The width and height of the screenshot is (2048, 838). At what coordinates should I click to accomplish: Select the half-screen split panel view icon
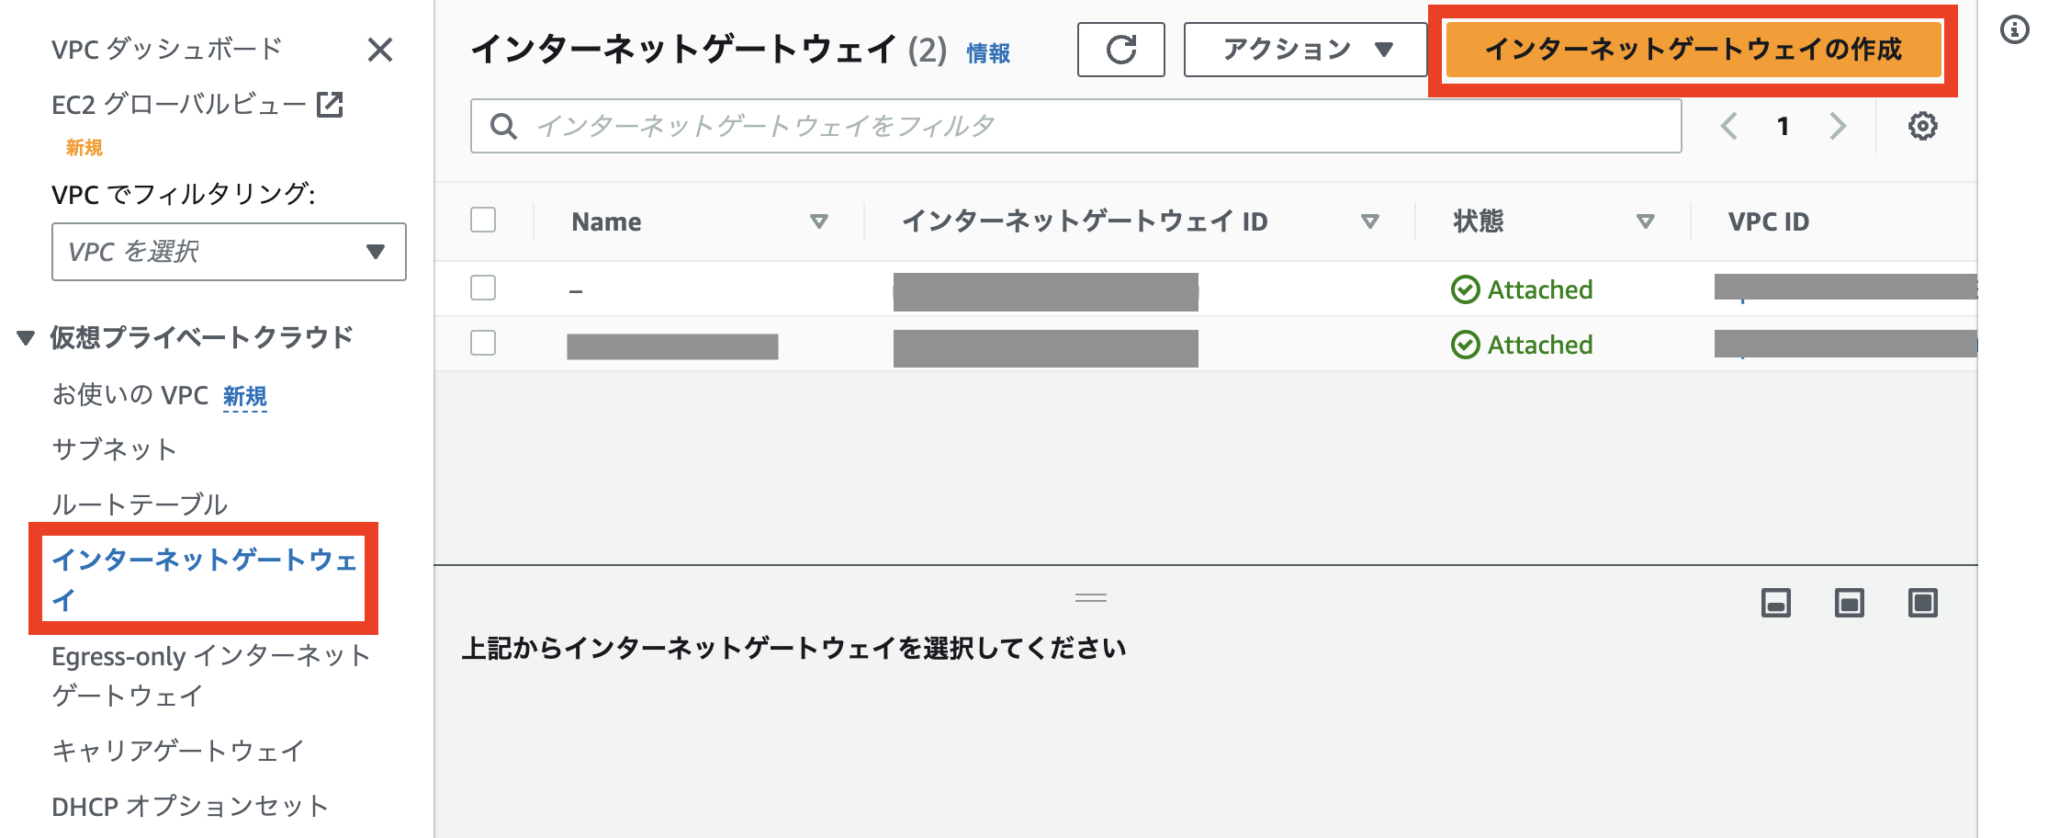pos(1848,603)
